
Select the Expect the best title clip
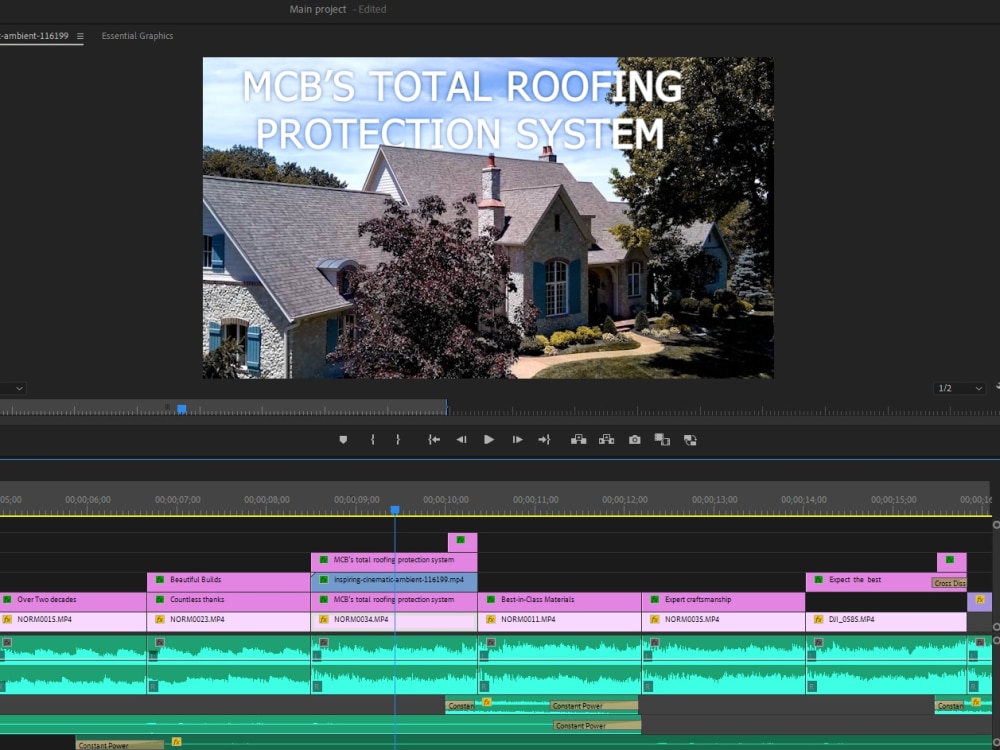click(x=868, y=580)
